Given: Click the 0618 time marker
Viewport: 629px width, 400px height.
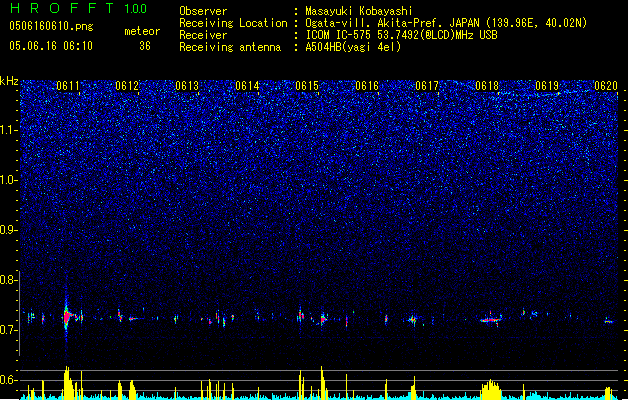Looking at the screenshot, I should [x=487, y=86].
